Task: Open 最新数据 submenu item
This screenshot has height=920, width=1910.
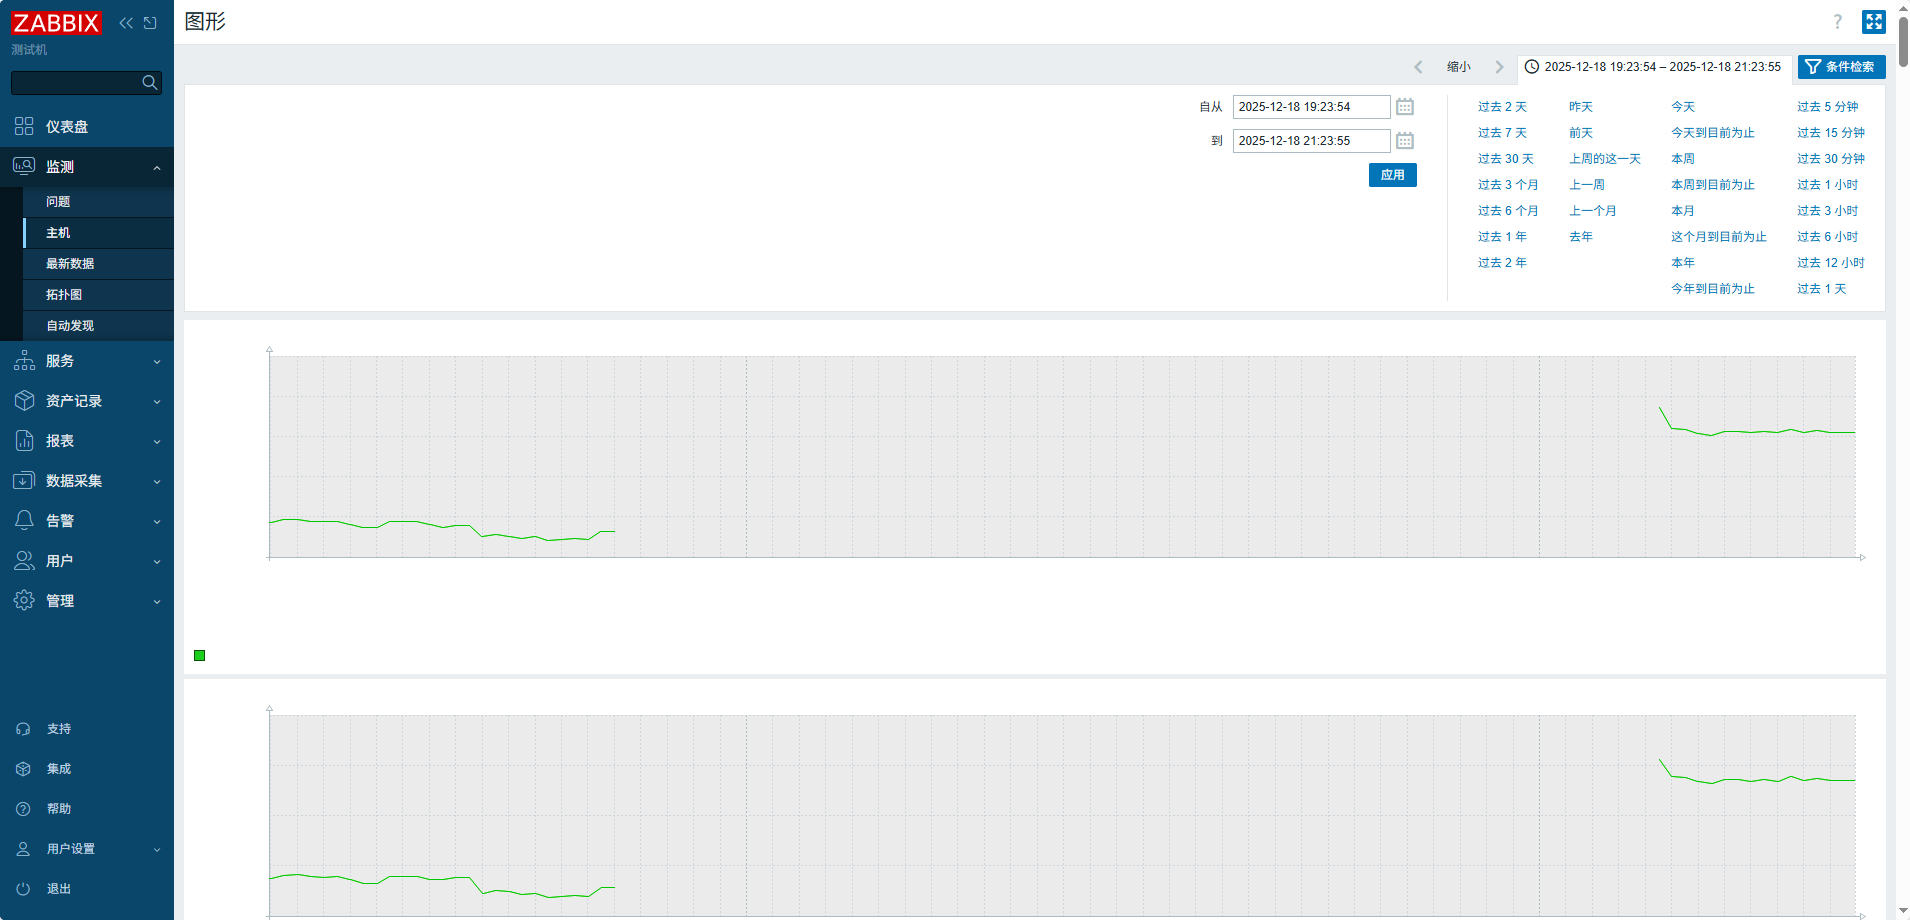Action: pos(70,264)
